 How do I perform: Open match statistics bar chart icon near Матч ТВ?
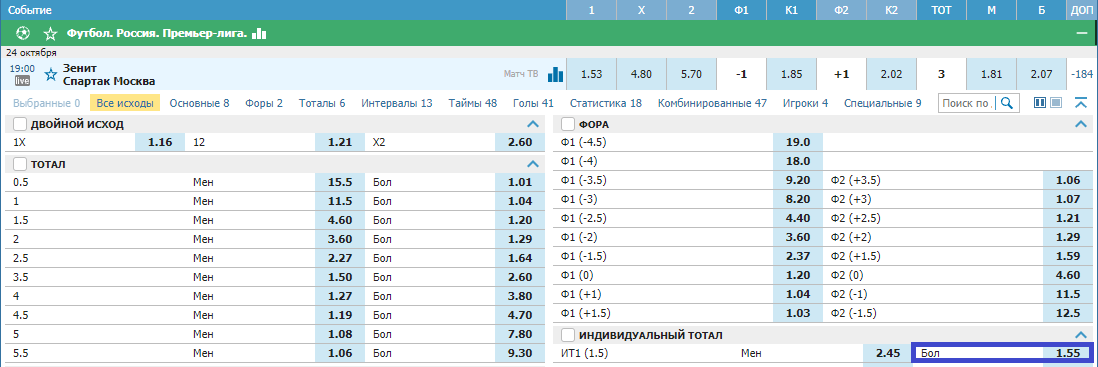[555, 74]
